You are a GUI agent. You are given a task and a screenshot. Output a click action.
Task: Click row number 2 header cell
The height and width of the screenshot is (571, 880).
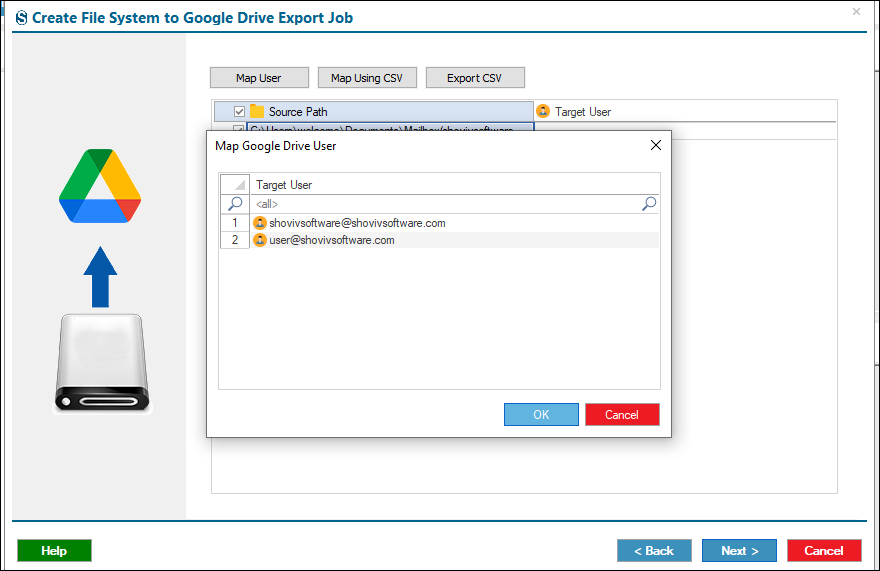[x=235, y=240]
